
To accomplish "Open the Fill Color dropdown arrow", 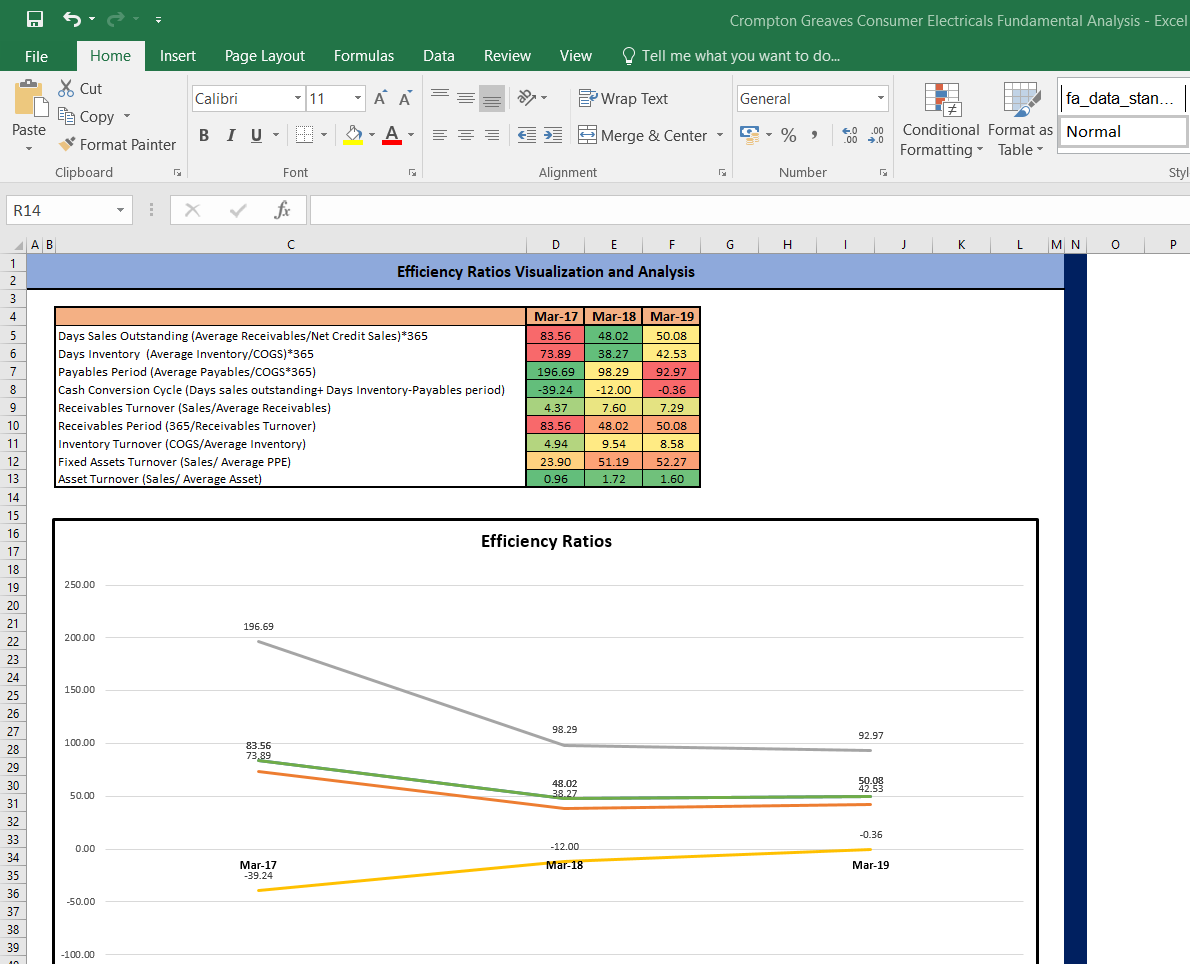I will [372, 135].
